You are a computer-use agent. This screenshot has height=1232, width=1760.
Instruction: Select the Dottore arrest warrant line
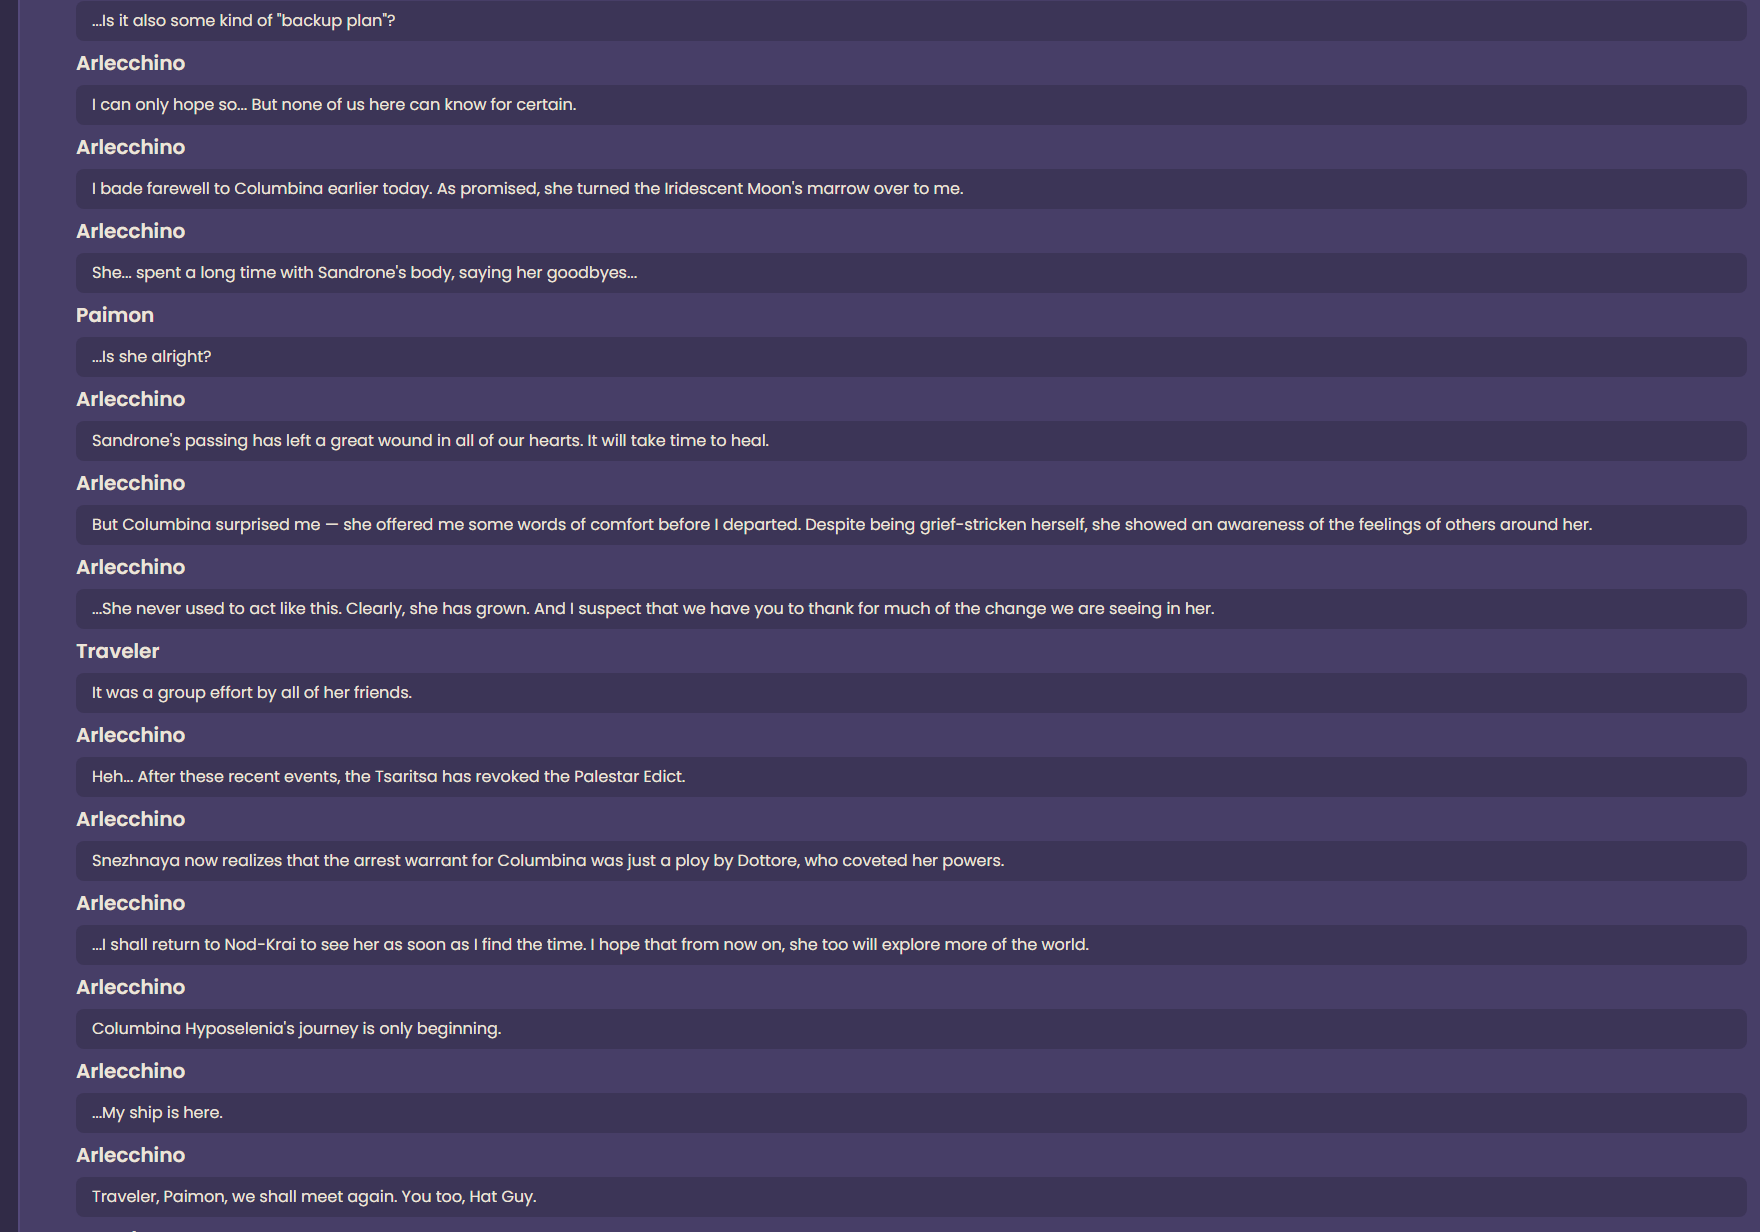tap(911, 861)
